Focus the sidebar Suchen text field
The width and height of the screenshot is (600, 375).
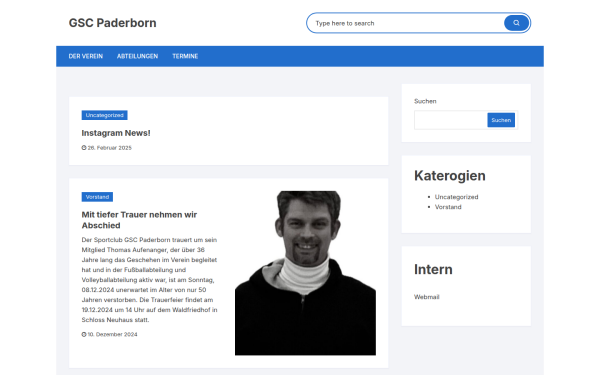tap(450, 120)
